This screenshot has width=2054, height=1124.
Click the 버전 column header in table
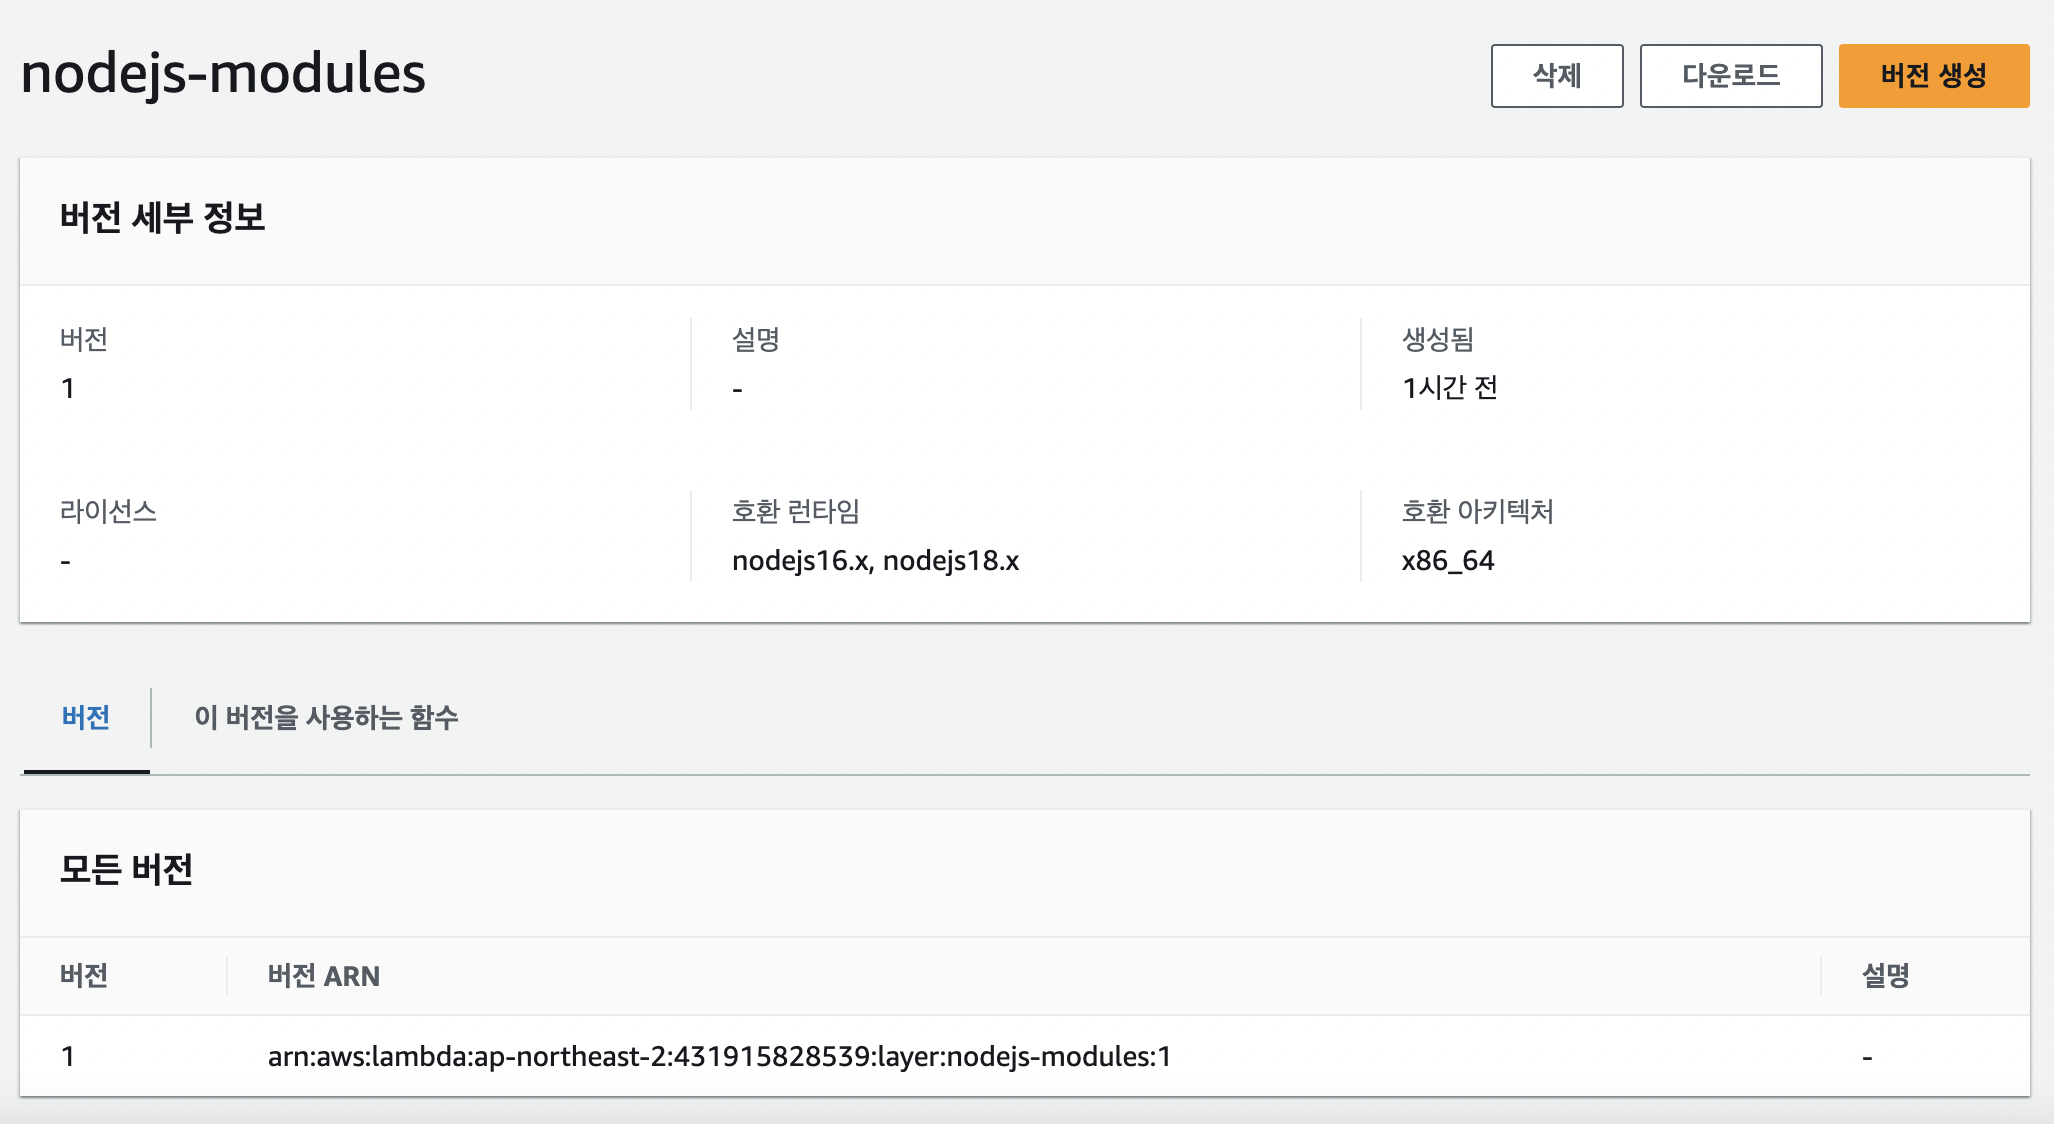click(x=84, y=976)
